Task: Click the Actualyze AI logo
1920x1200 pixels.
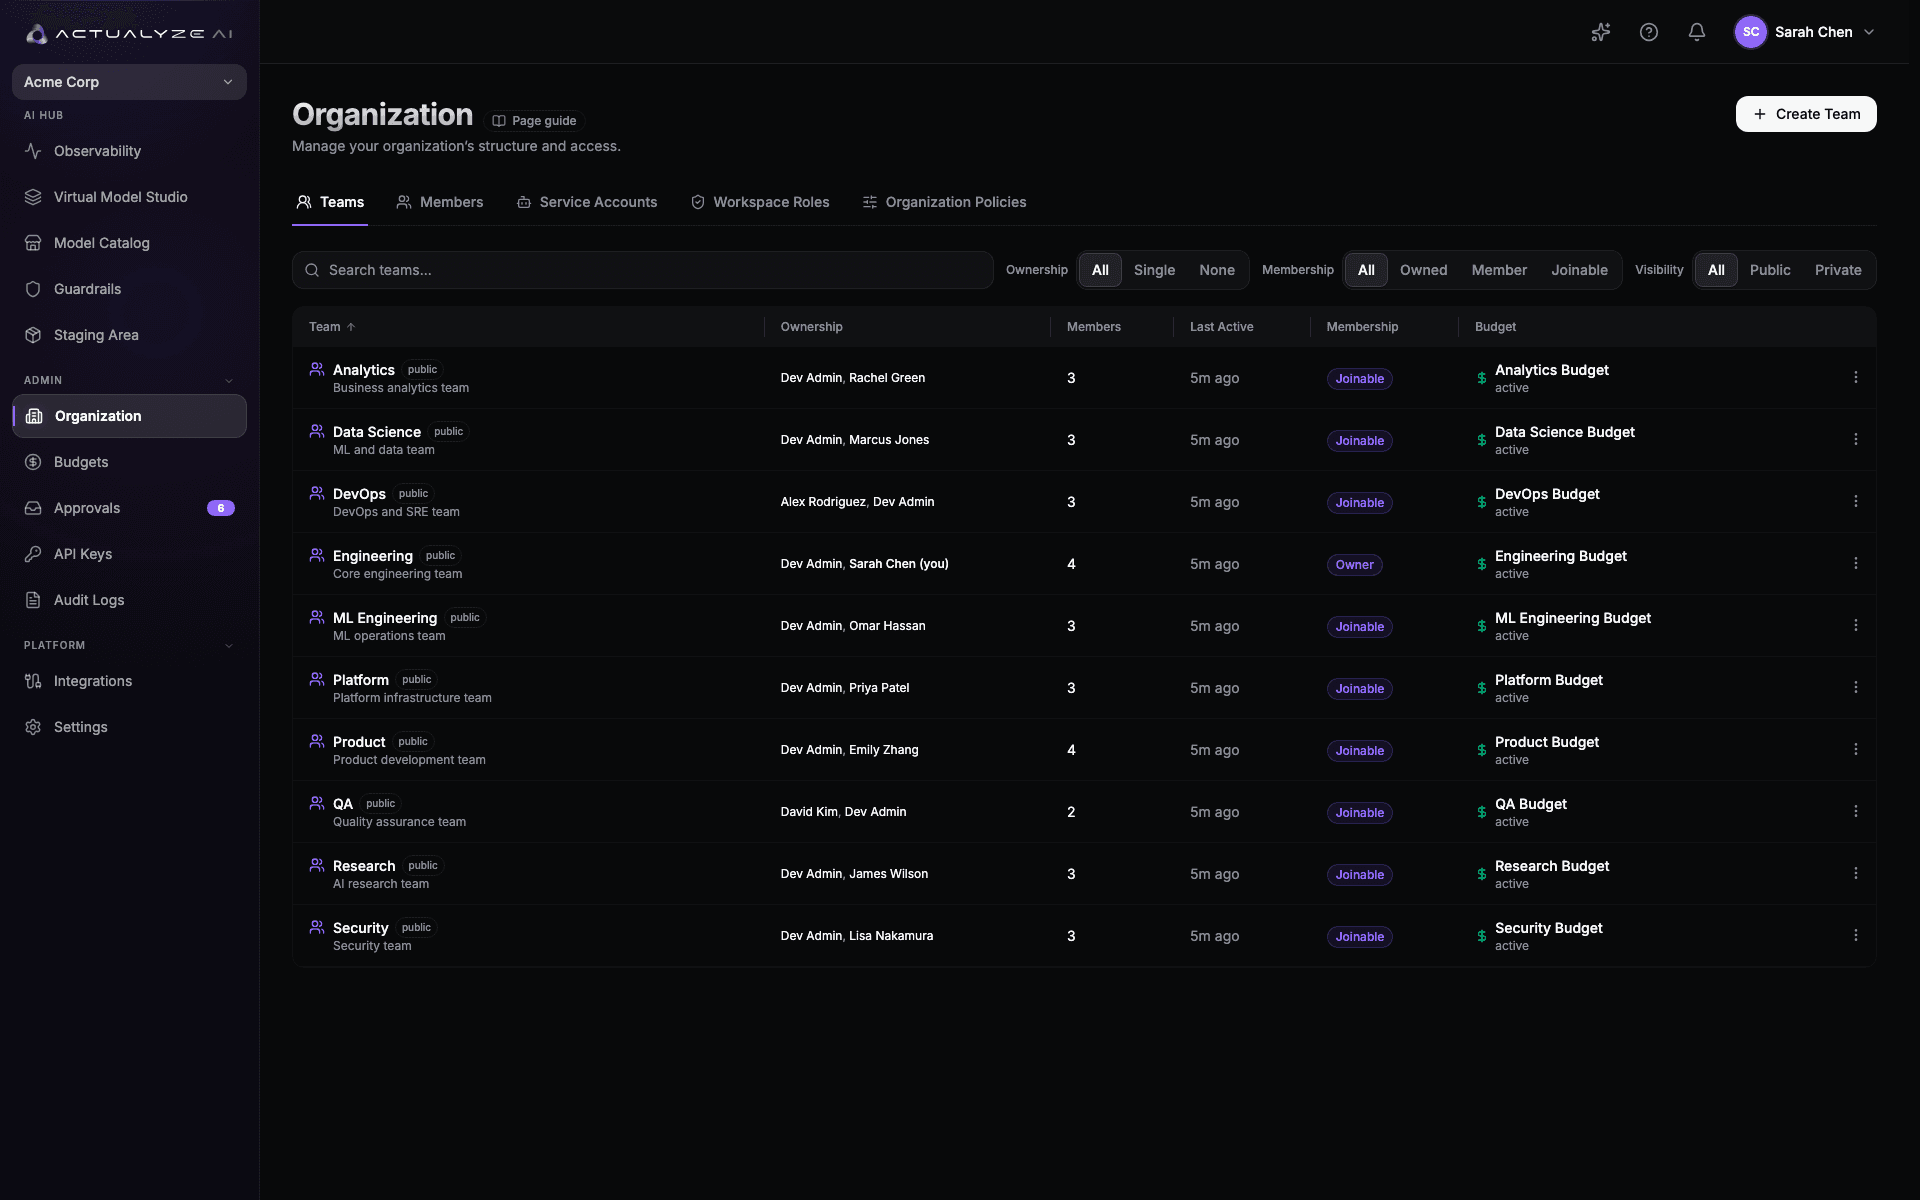Action: 129,34
